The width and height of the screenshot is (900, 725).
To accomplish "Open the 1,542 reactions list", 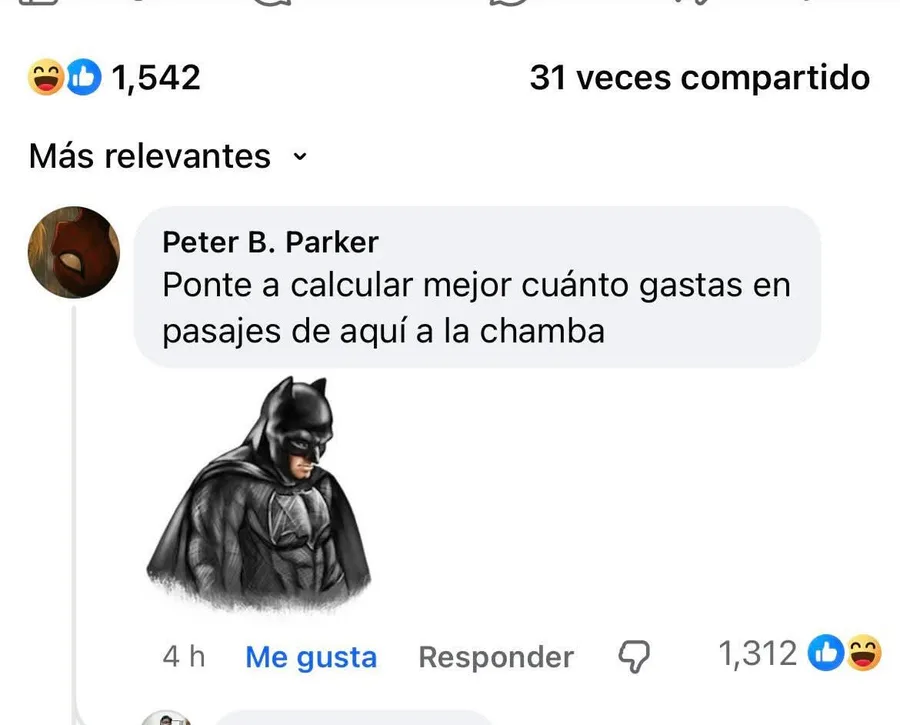I will tap(156, 77).
